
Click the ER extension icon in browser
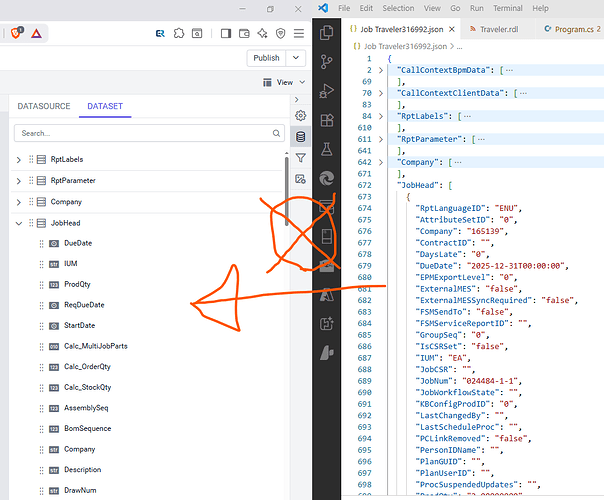tap(160, 34)
